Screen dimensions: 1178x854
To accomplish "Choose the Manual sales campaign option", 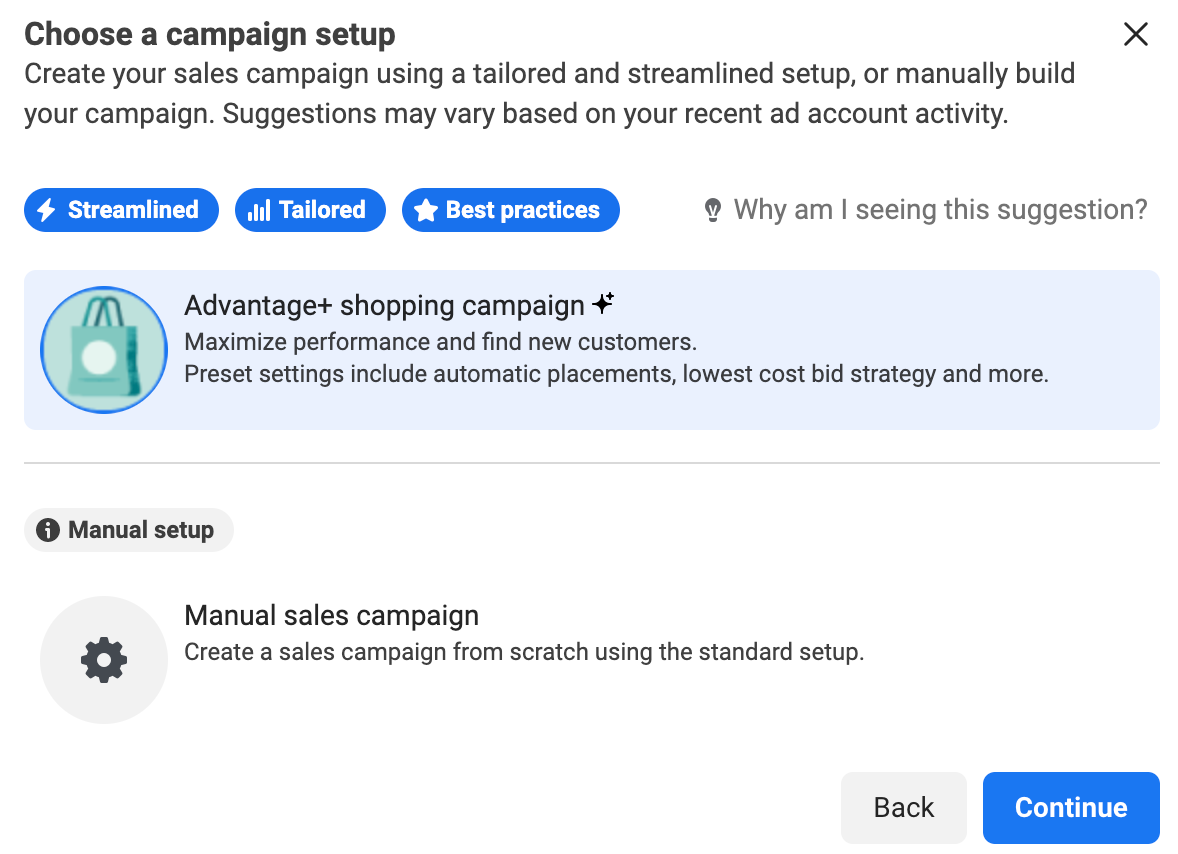I will (x=331, y=615).
